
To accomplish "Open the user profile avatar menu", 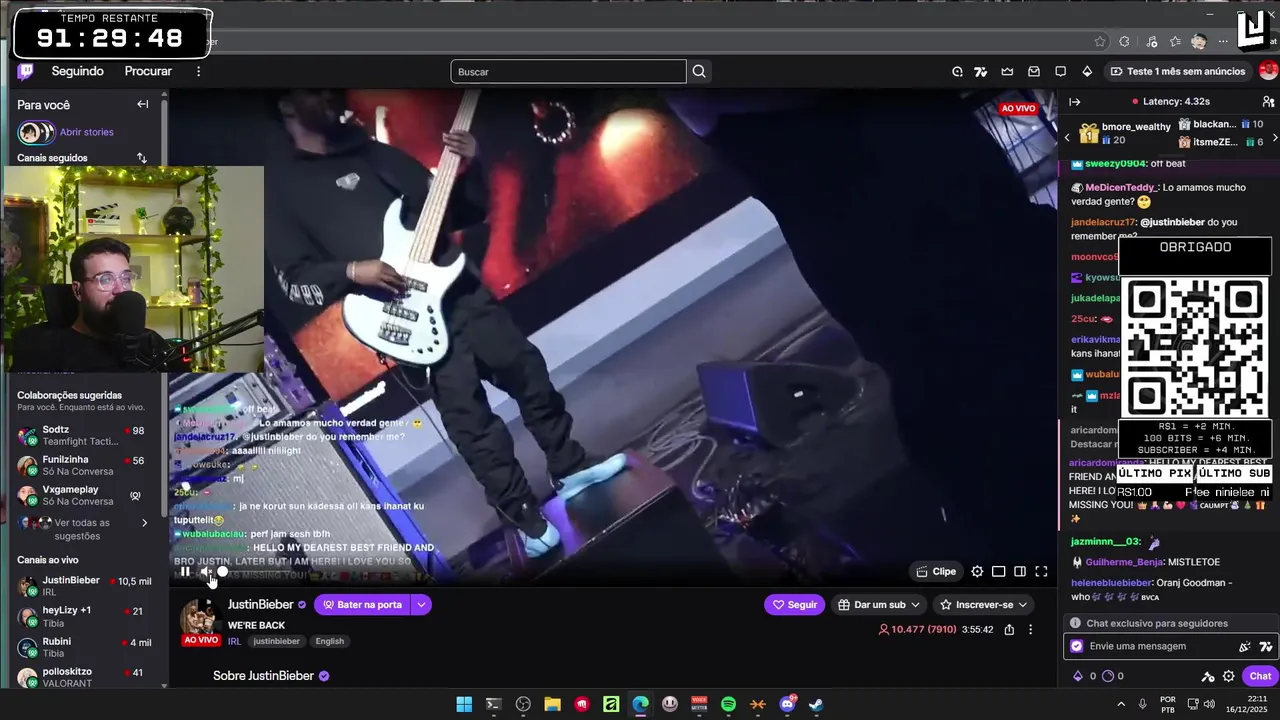I will point(1268,71).
